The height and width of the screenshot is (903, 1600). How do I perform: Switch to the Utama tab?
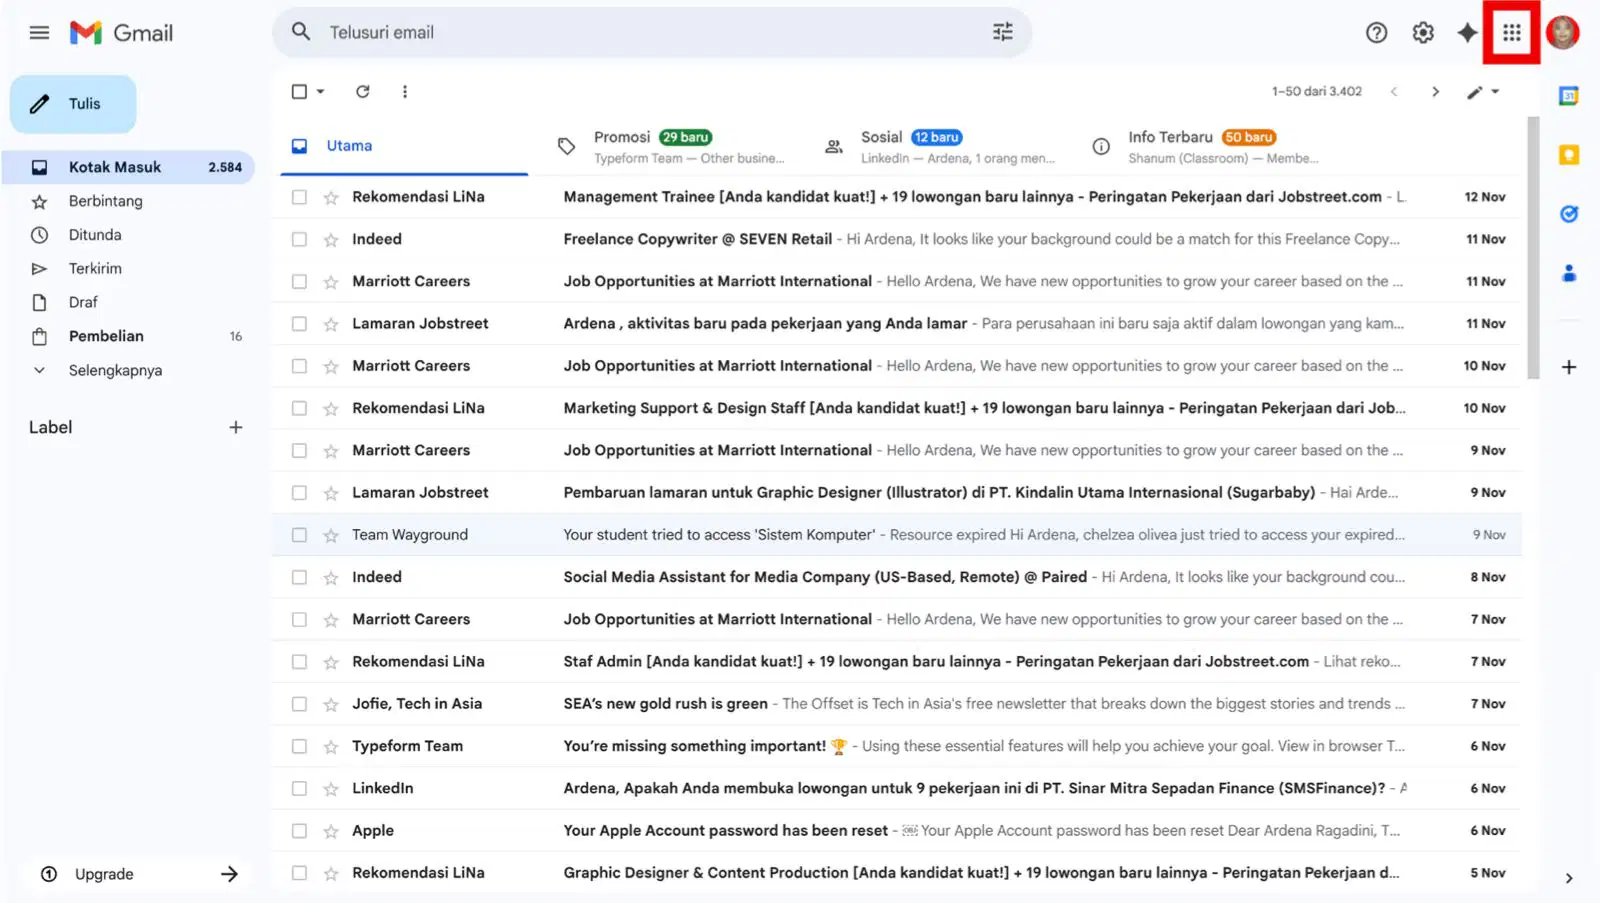[404, 146]
